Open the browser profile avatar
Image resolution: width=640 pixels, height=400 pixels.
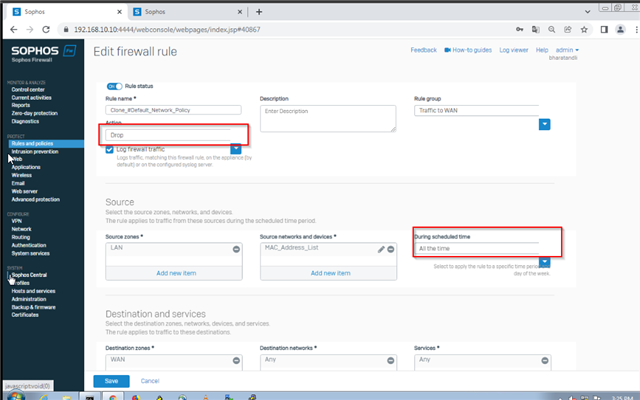click(x=620, y=29)
